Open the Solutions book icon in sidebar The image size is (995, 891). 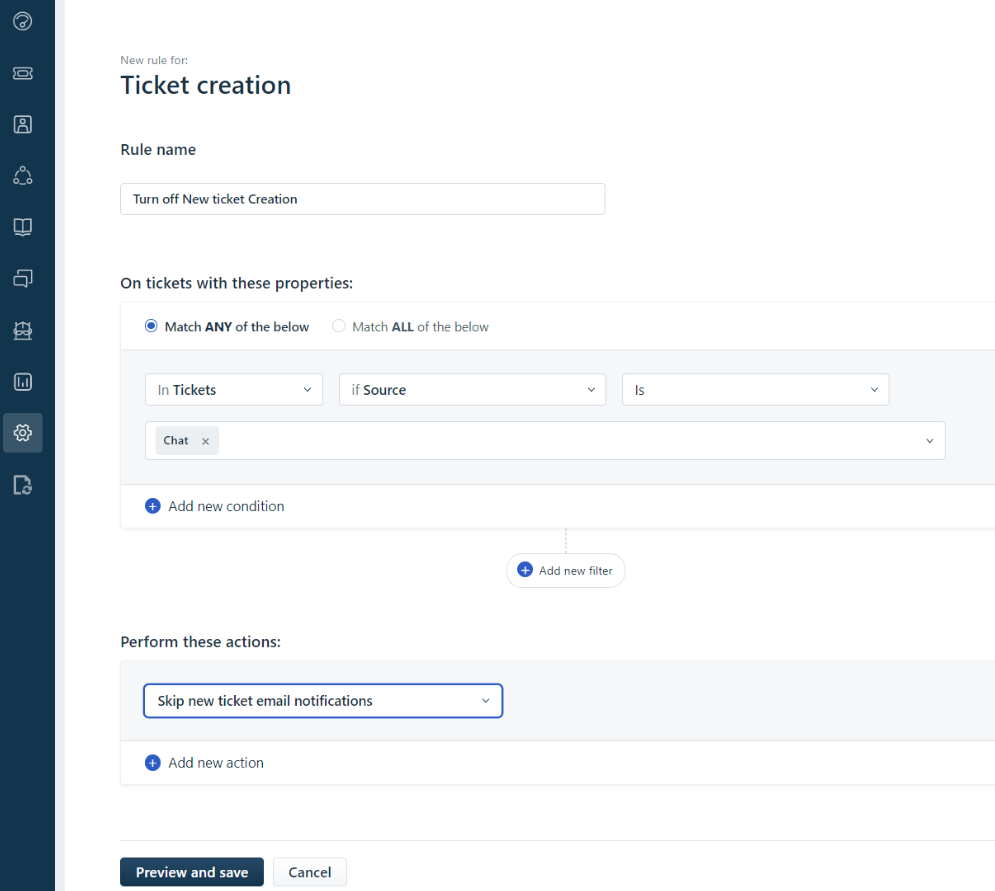coord(22,227)
